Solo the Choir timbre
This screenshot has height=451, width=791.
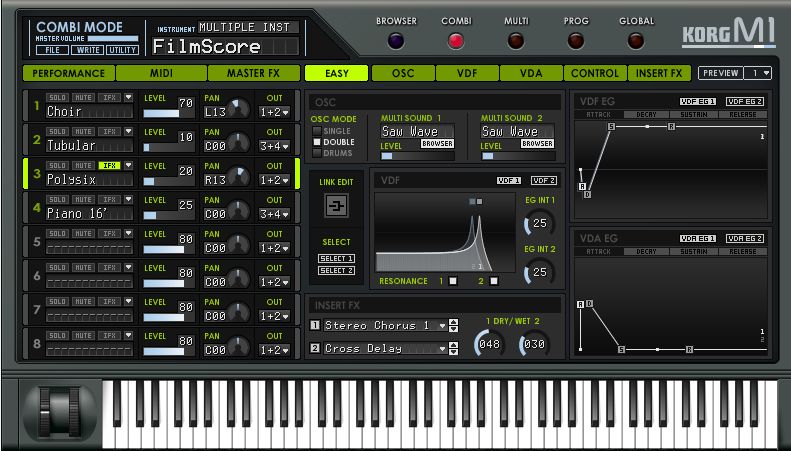[x=57, y=97]
